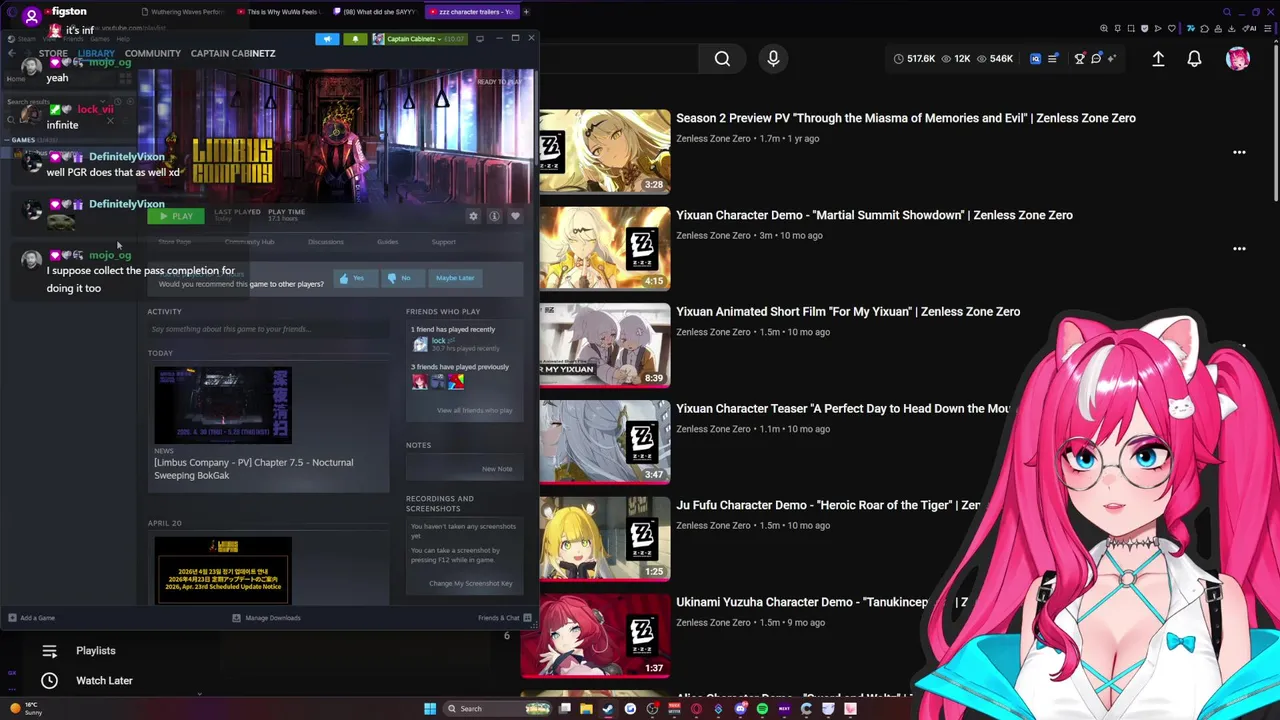The image size is (1280, 720).
Task: Click the YouTube upload arrow icon
Action: pos(1158,59)
